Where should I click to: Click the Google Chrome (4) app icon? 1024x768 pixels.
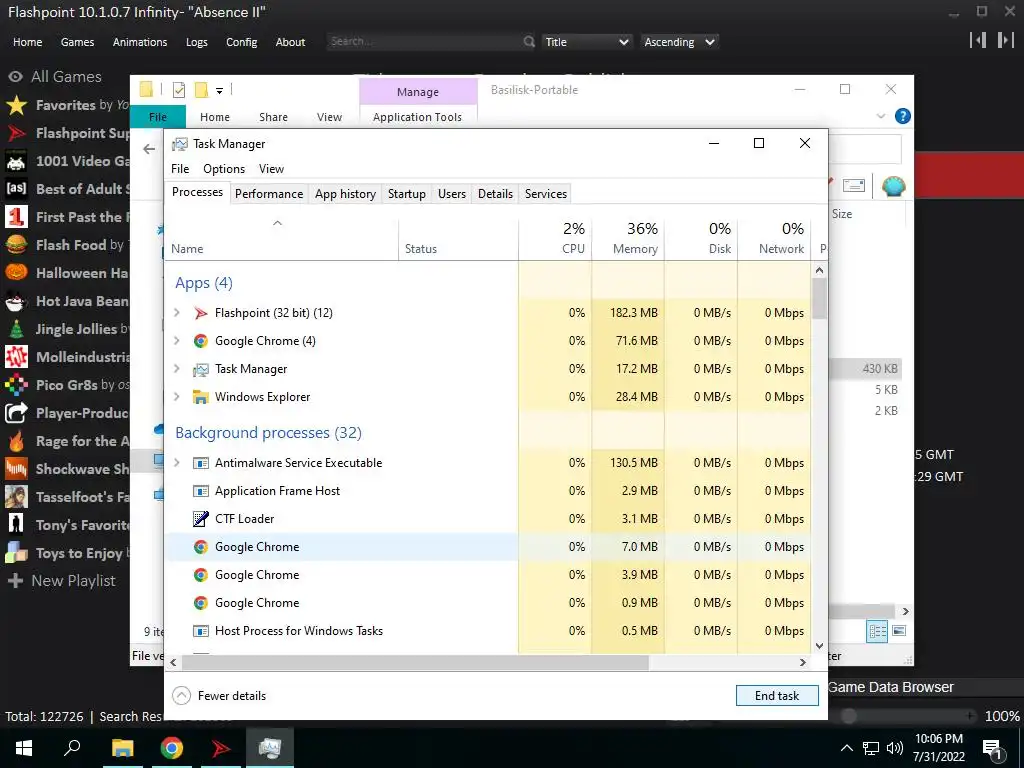(x=200, y=341)
